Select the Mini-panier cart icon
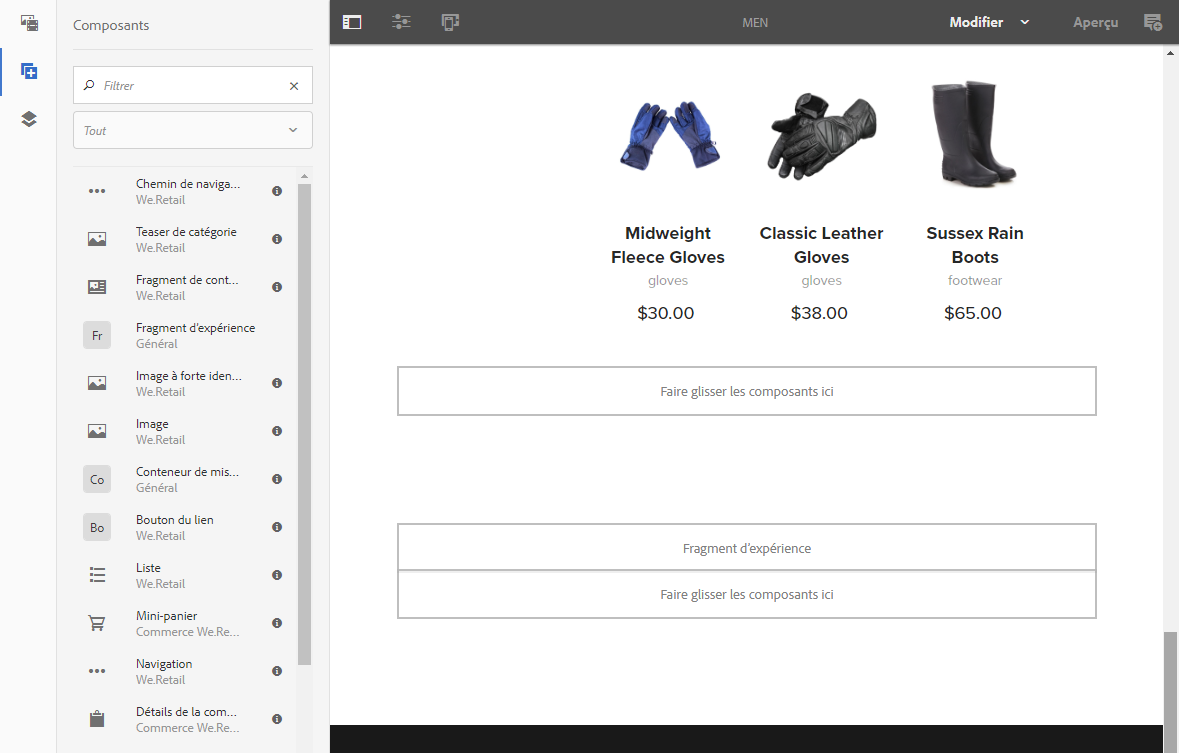The image size is (1179, 753). [x=97, y=623]
